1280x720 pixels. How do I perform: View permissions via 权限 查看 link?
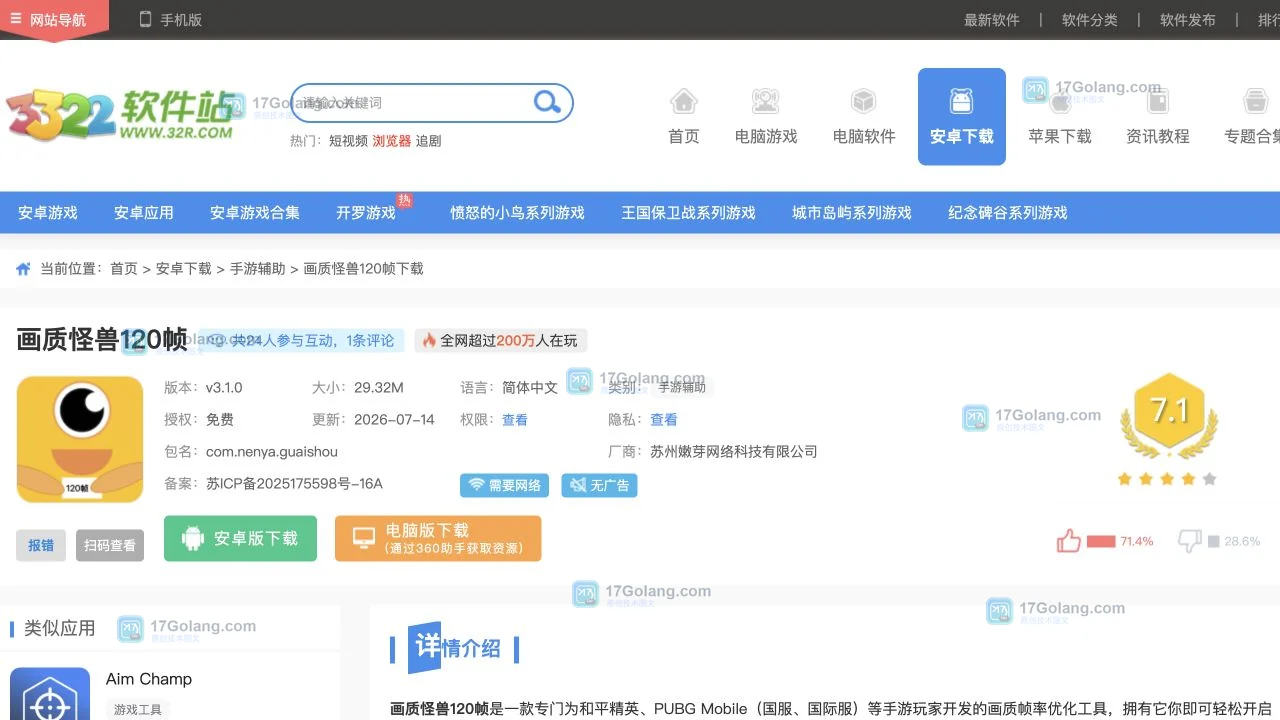[515, 420]
